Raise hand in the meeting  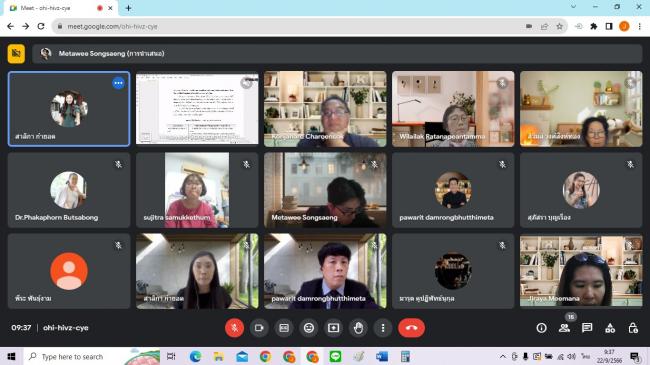(x=358, y=328)
